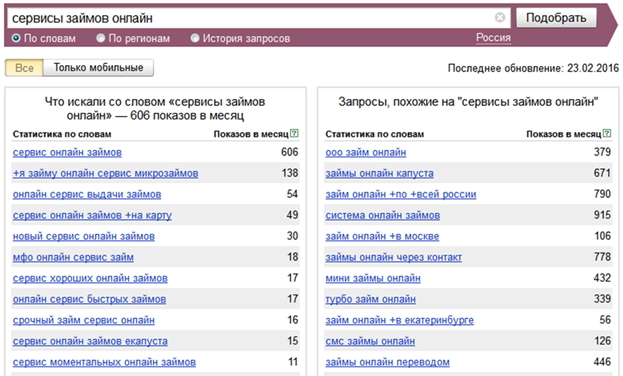Open 'онлайн сервис быстрых займов' link
Screen dimensions: 623x376
pyautogui.click(x=89, y=299)
